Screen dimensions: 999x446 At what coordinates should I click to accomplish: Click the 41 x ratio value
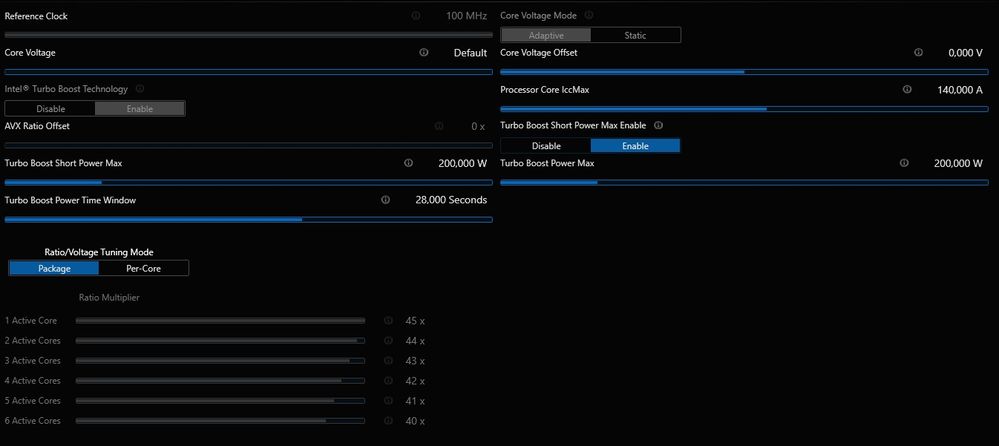415,401
